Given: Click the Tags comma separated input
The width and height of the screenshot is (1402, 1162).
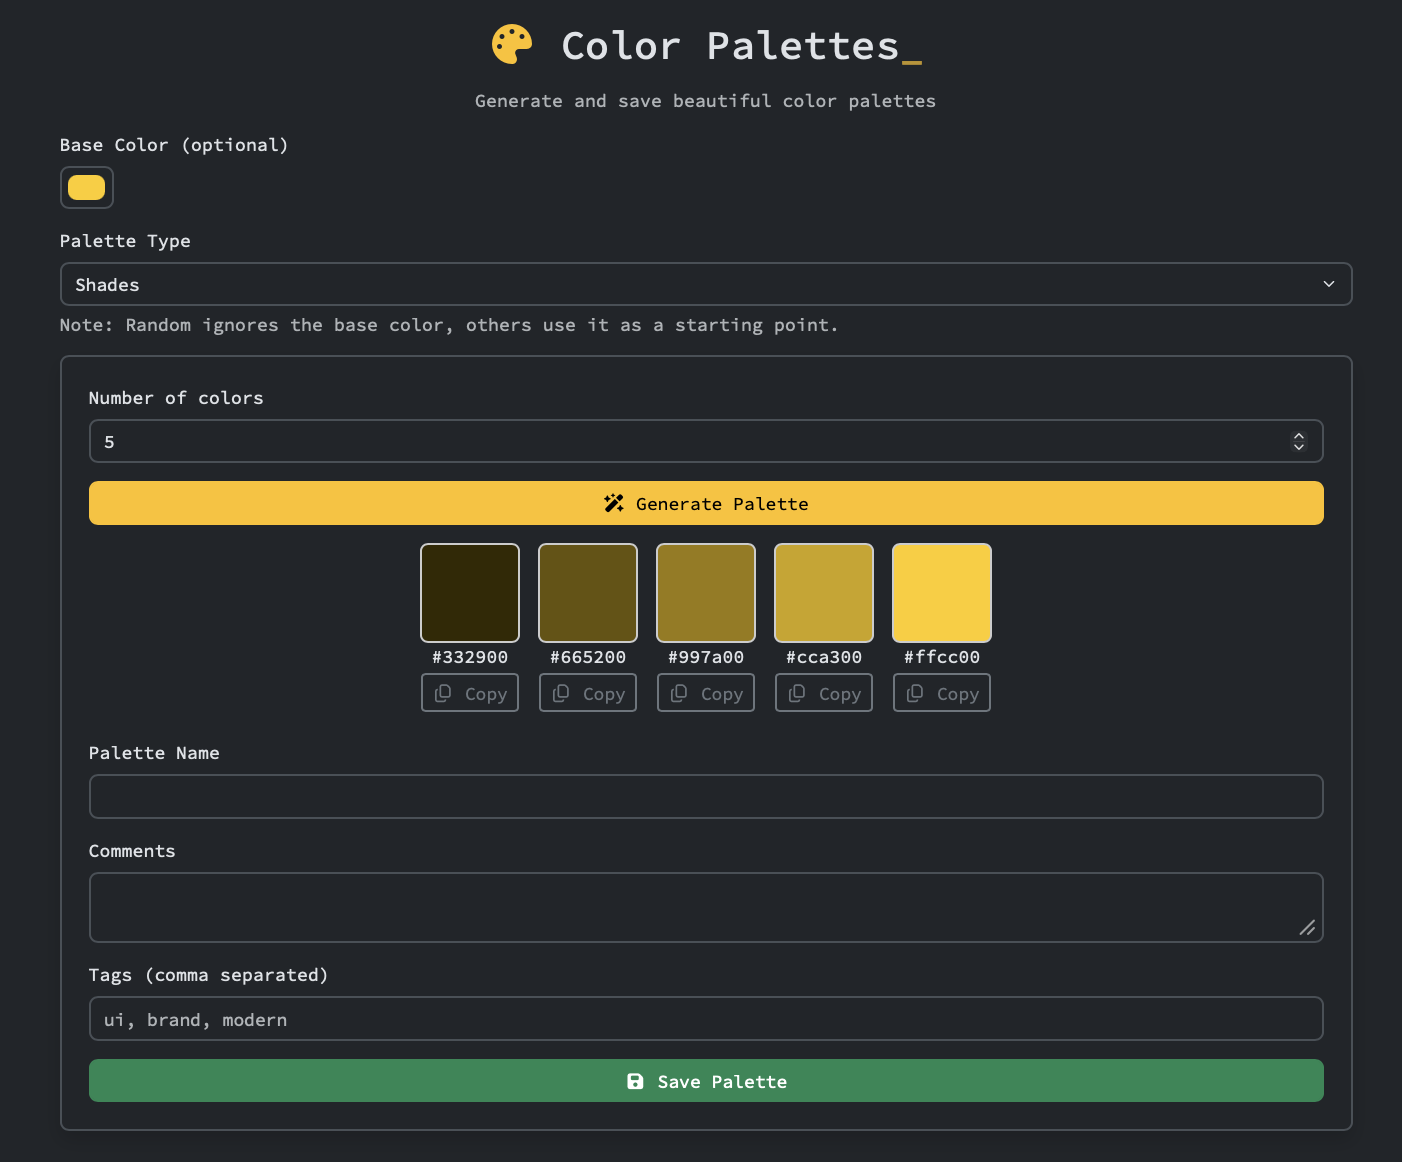Looking at the screenshot, I should [706, 1018].
